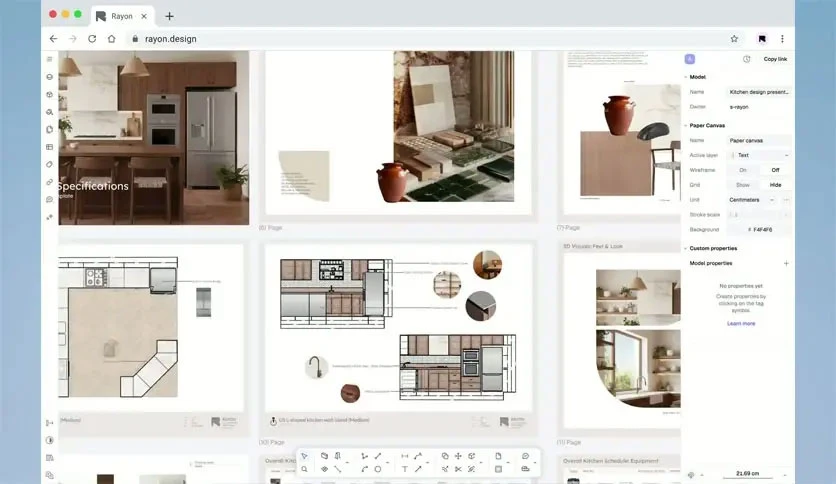Click the Copy link button
The image size is (836, 484).
coord(775,59)
